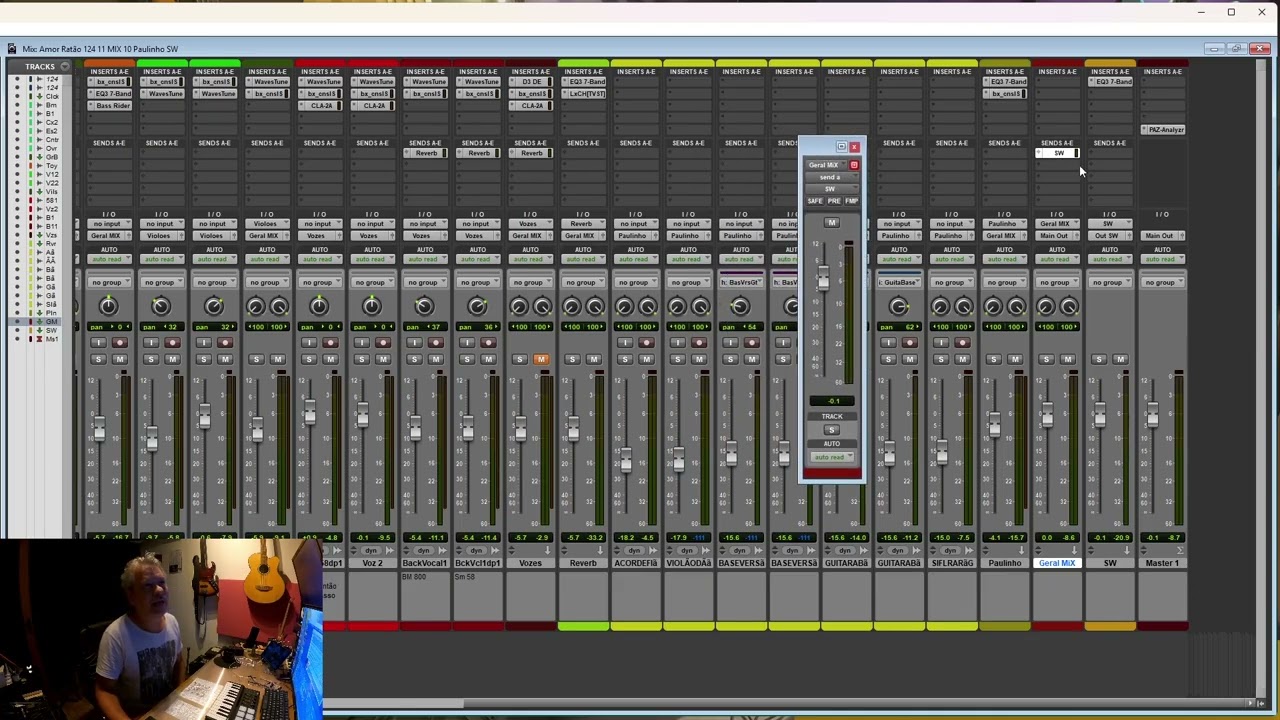Open auto read dropdown in send window

[831, 457]
